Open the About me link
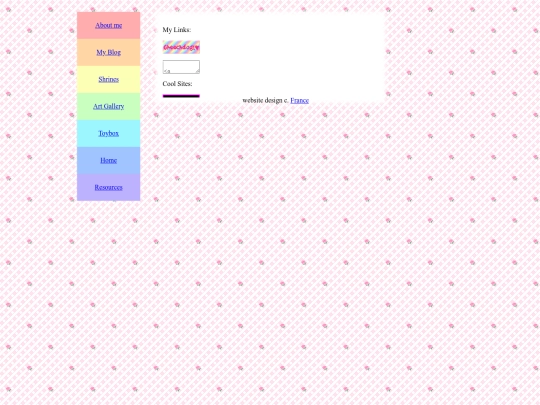The height and width of the screenshot is (405, 540). click(108, 25)
